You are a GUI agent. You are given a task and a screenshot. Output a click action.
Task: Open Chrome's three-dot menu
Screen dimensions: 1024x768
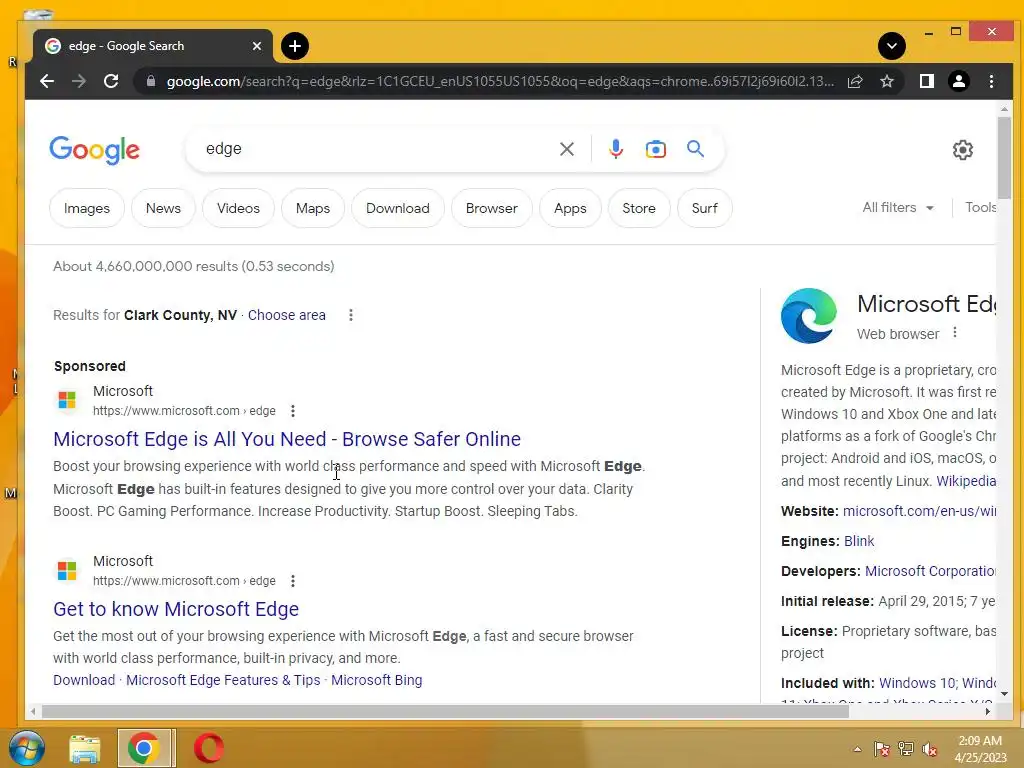(991, 81)
